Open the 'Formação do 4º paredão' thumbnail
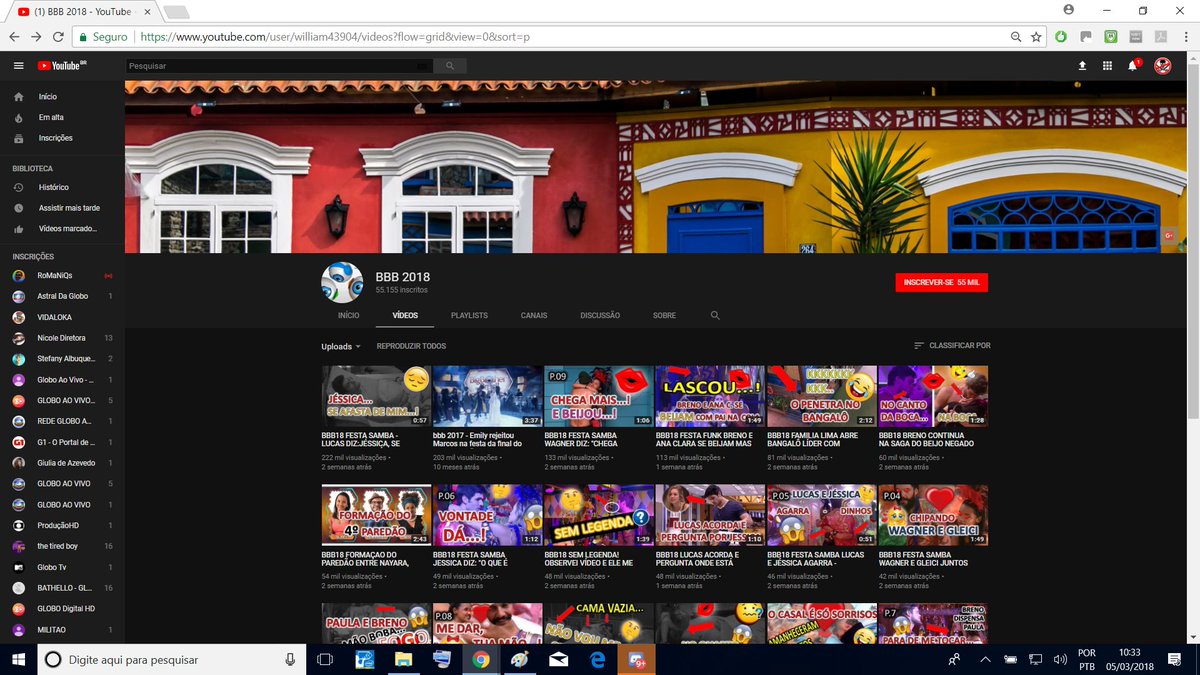Screen dimensions: 1200x675 click(376, 516)
